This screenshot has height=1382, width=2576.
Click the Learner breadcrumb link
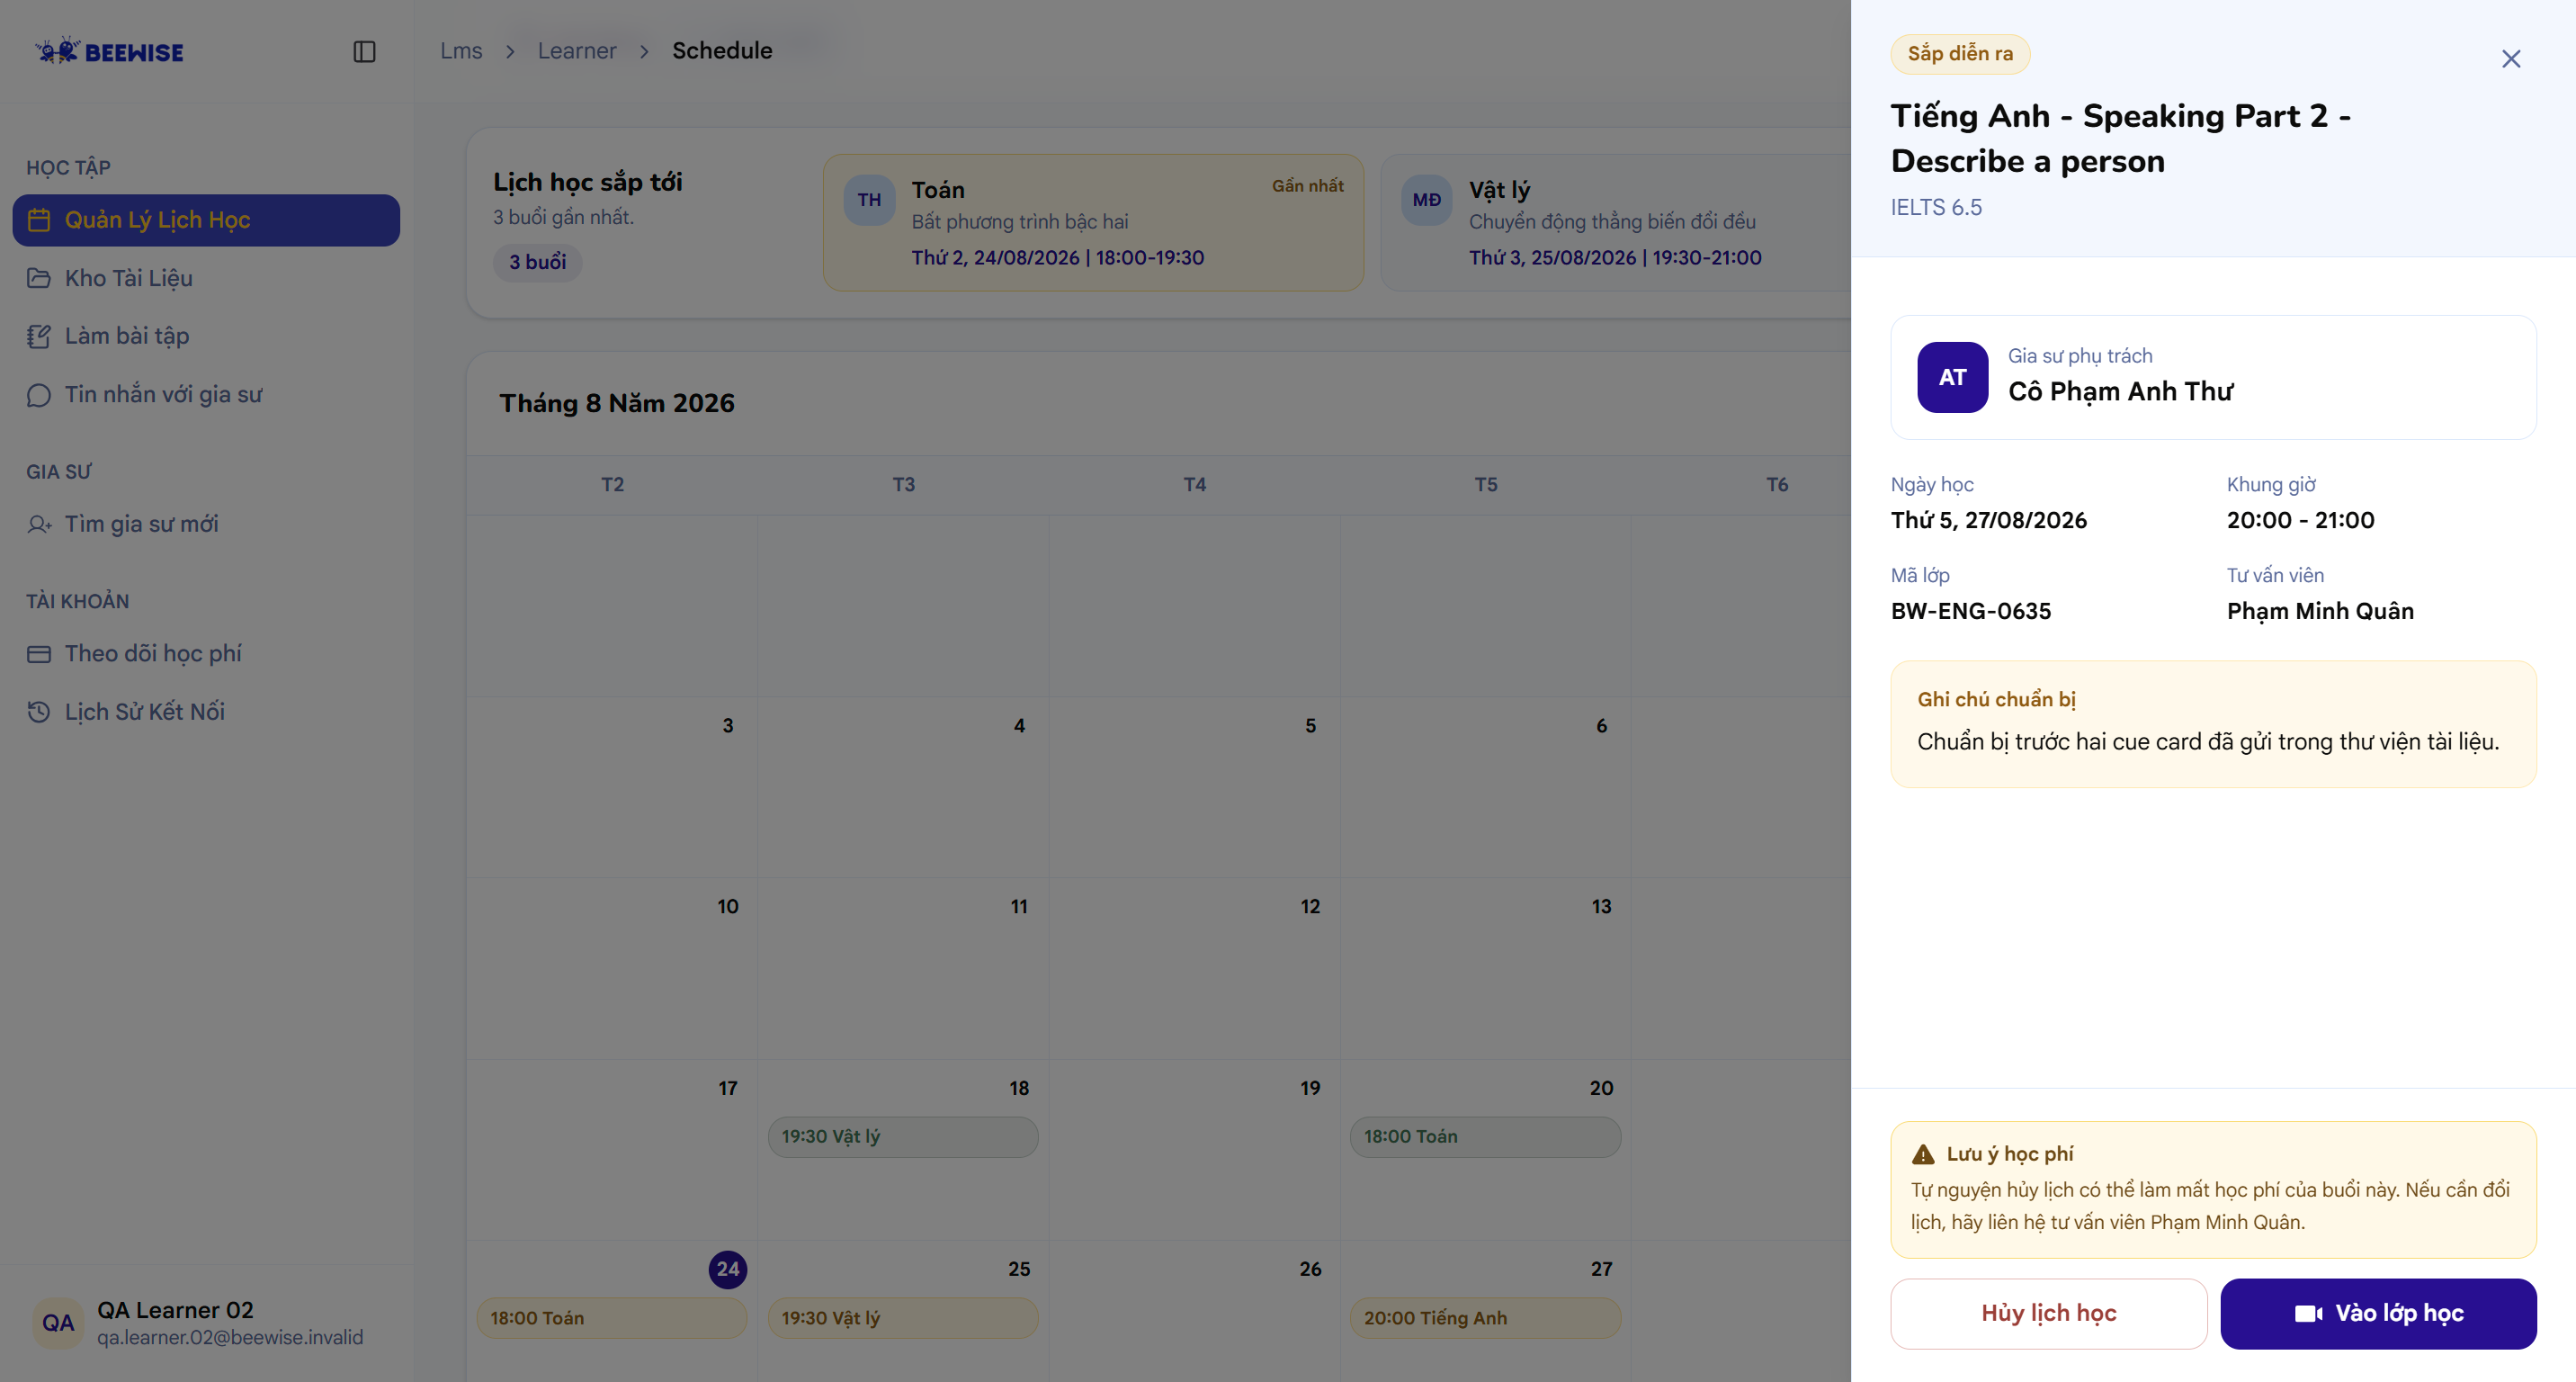point(576,51)
